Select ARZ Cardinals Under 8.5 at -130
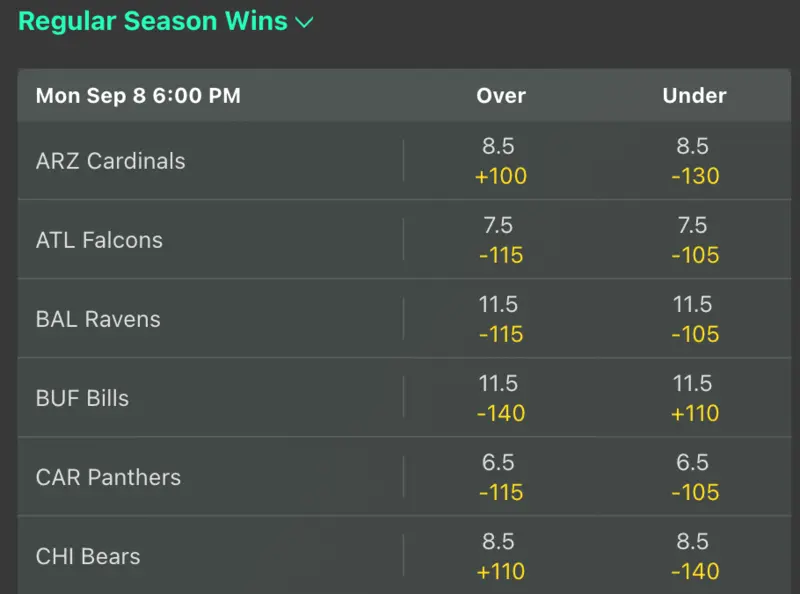The width and height of the screenshot is (800, 594). coord(695,161)
